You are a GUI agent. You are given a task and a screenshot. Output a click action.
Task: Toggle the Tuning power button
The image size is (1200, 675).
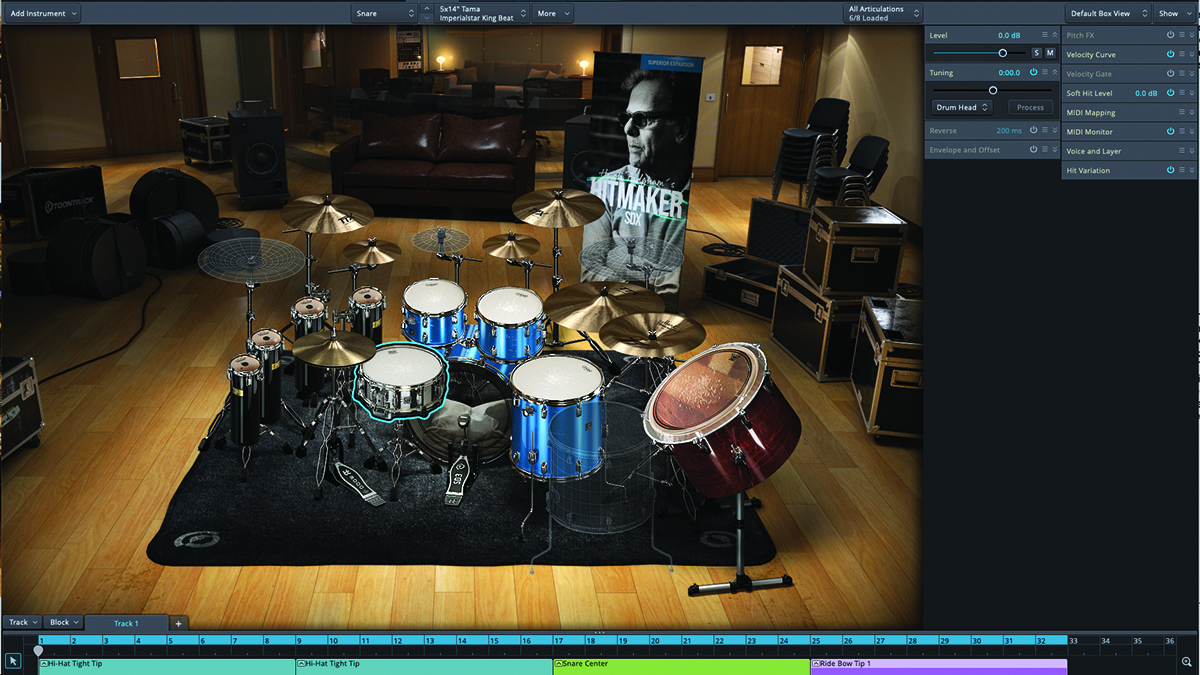[1033, 73]
